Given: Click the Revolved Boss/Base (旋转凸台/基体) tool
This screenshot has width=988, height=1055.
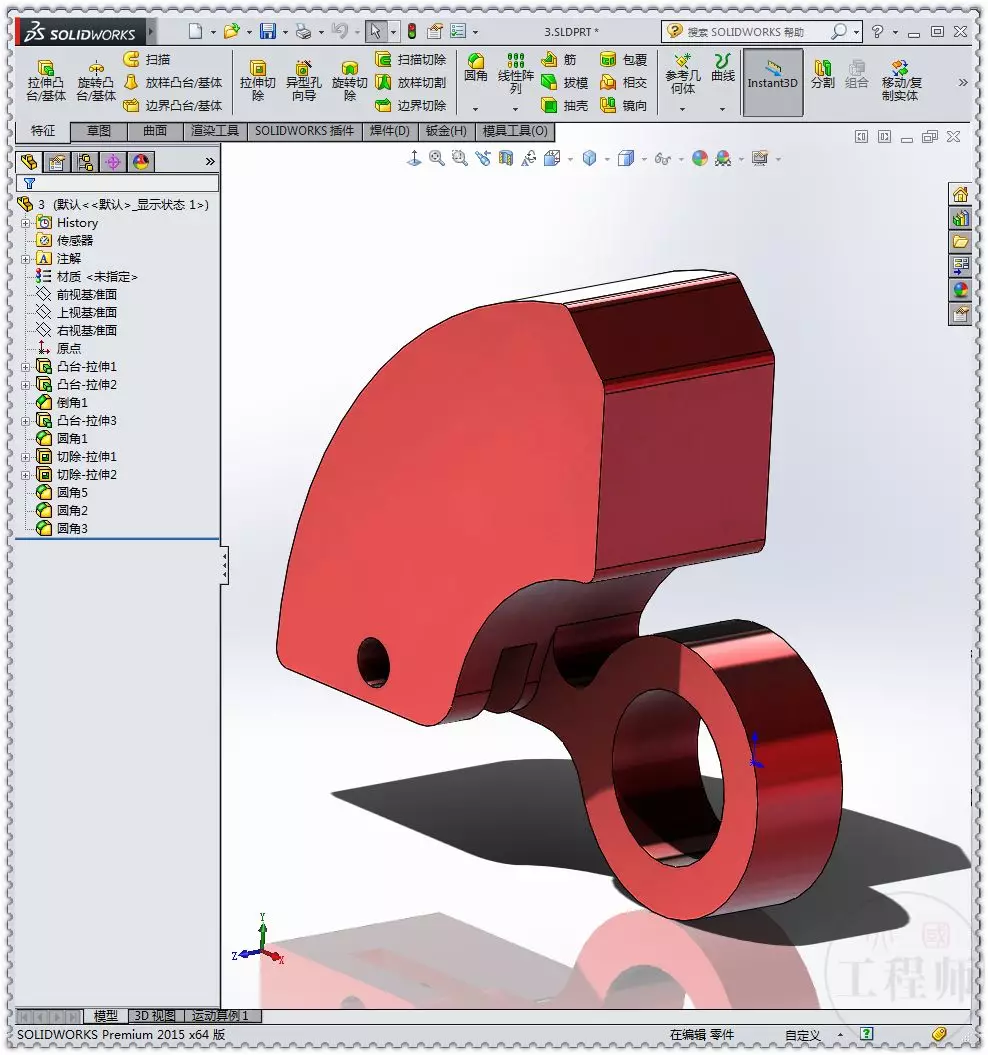Looking at the screenshot, I should [96, 81].
